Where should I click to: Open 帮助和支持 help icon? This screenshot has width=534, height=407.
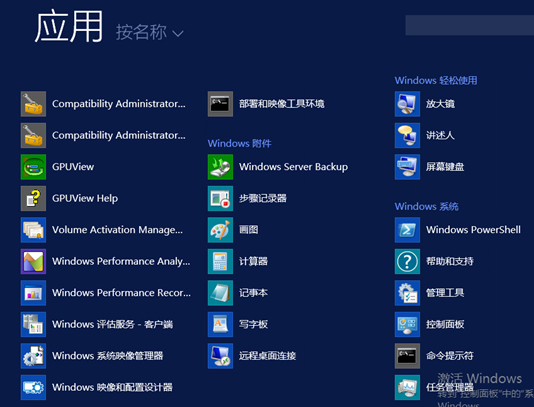click(x=407, y=261)
